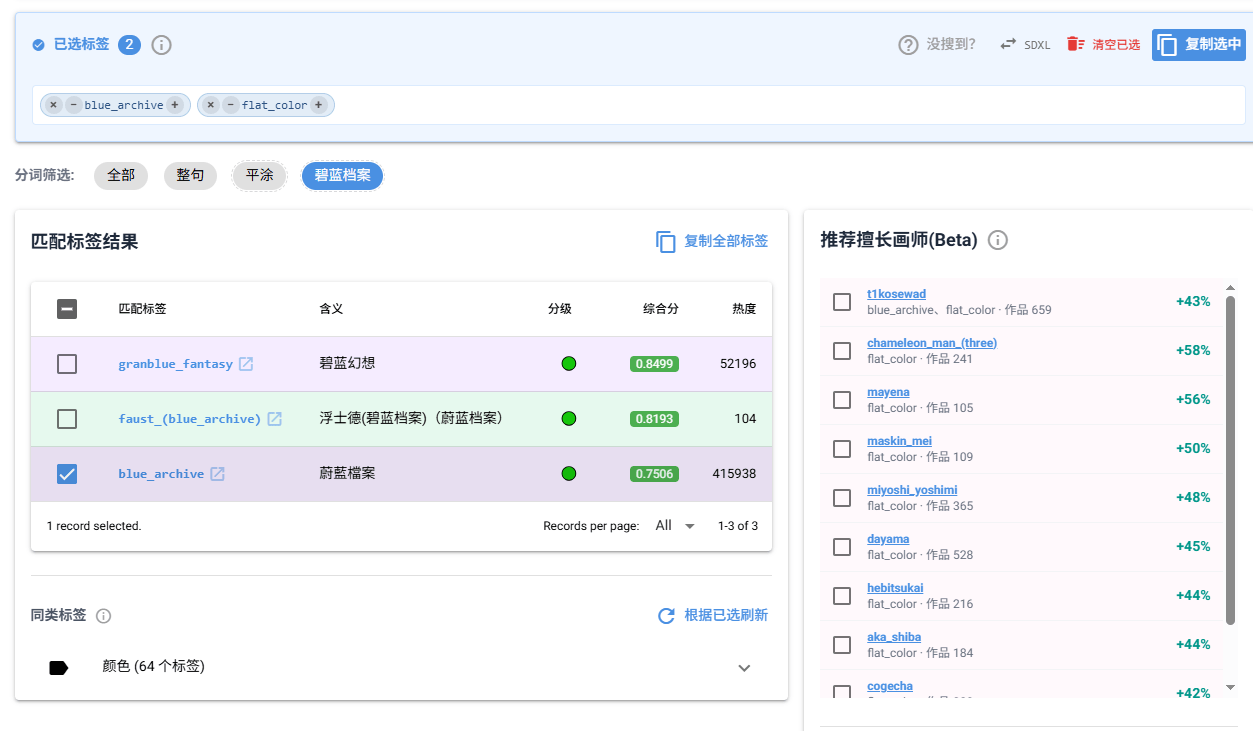The image size is (1253, 731).
Task: Click green rating dot in granblue_fantasy row
Action: pos(569,364)
